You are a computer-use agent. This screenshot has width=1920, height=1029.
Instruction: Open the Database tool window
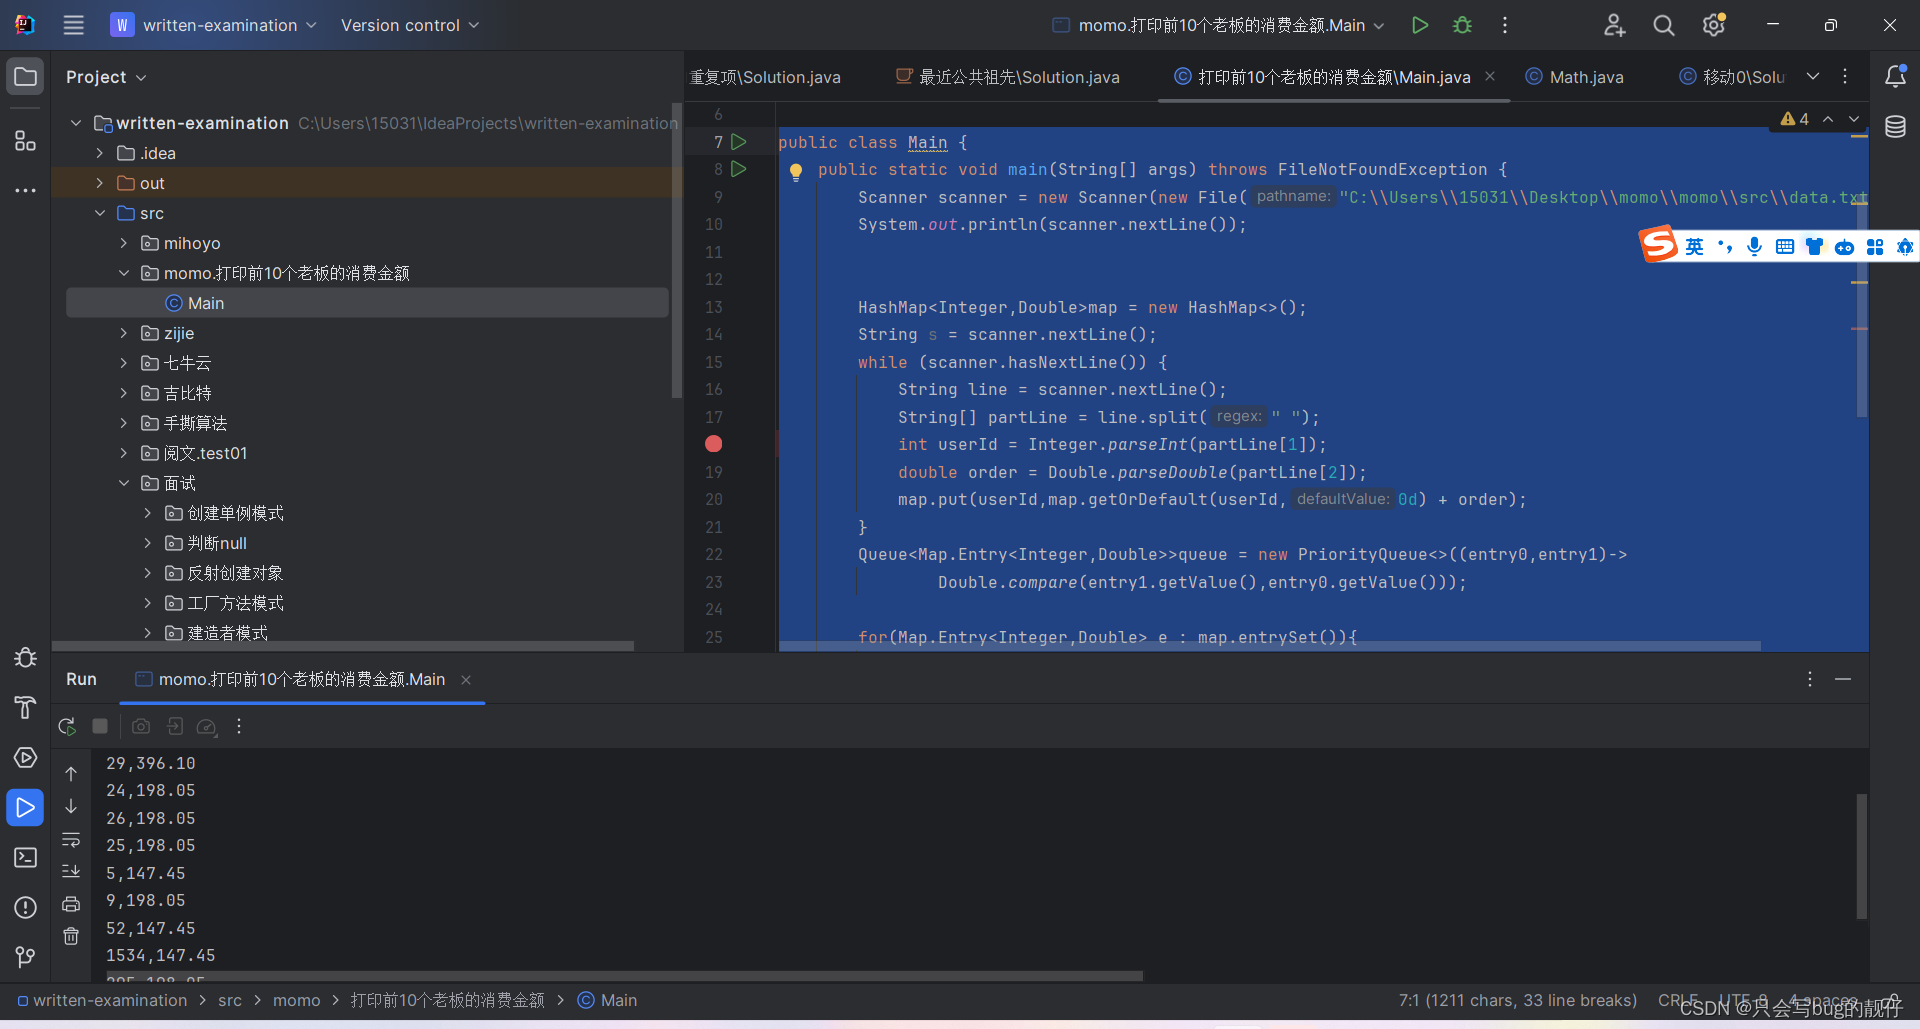click(1895, 126)
